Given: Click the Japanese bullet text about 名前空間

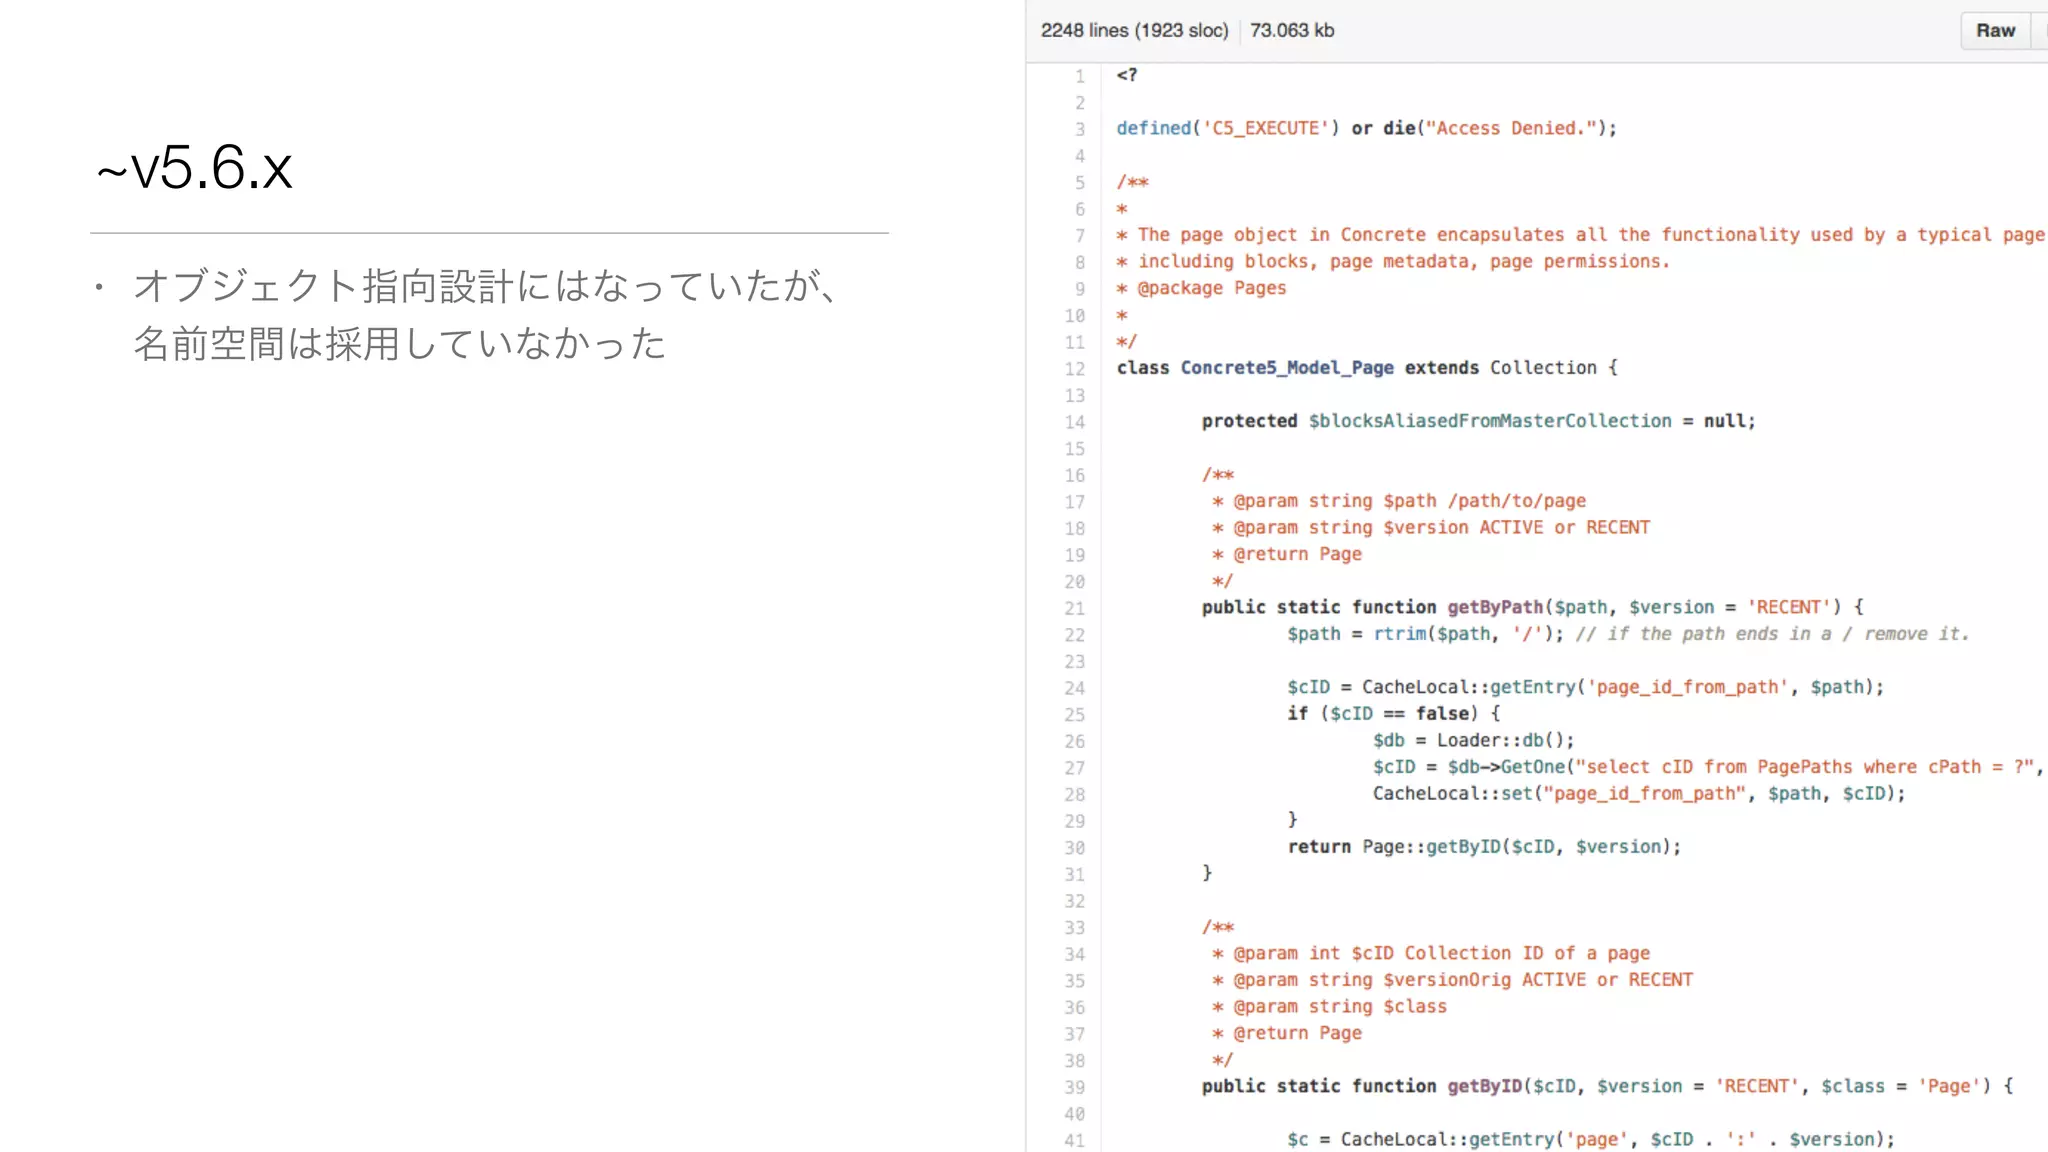Looking at the screenshot, I should tap(400, 344).
